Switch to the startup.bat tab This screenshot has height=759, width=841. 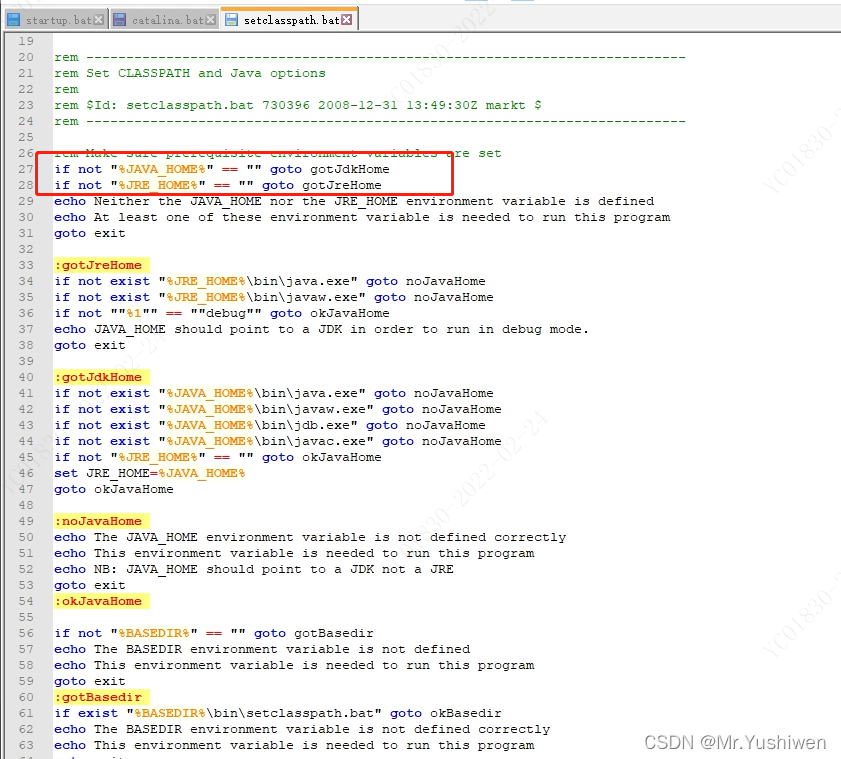coord(56,20)
